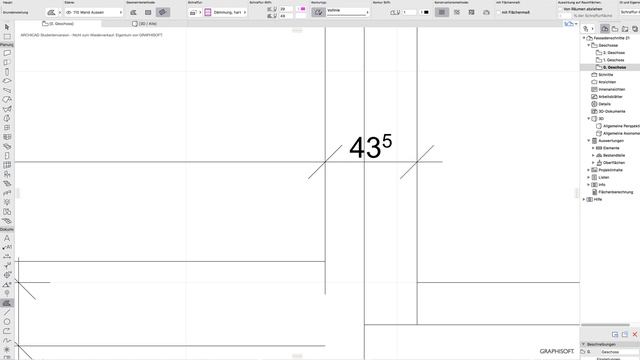Select the Line tool in the toolbox
The width and height of the screenshot is (640, 360).
pyautogui.click(x=7, y=313)
